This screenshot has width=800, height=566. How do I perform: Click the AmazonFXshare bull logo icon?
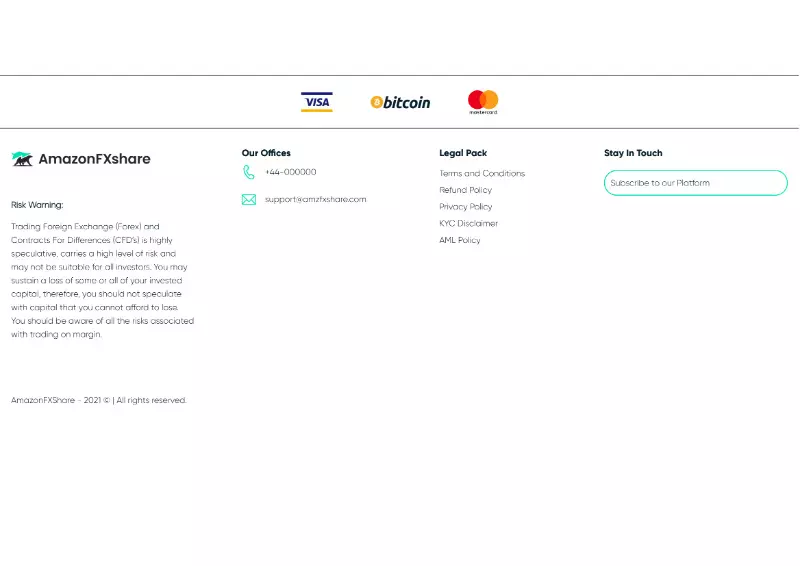22,159
